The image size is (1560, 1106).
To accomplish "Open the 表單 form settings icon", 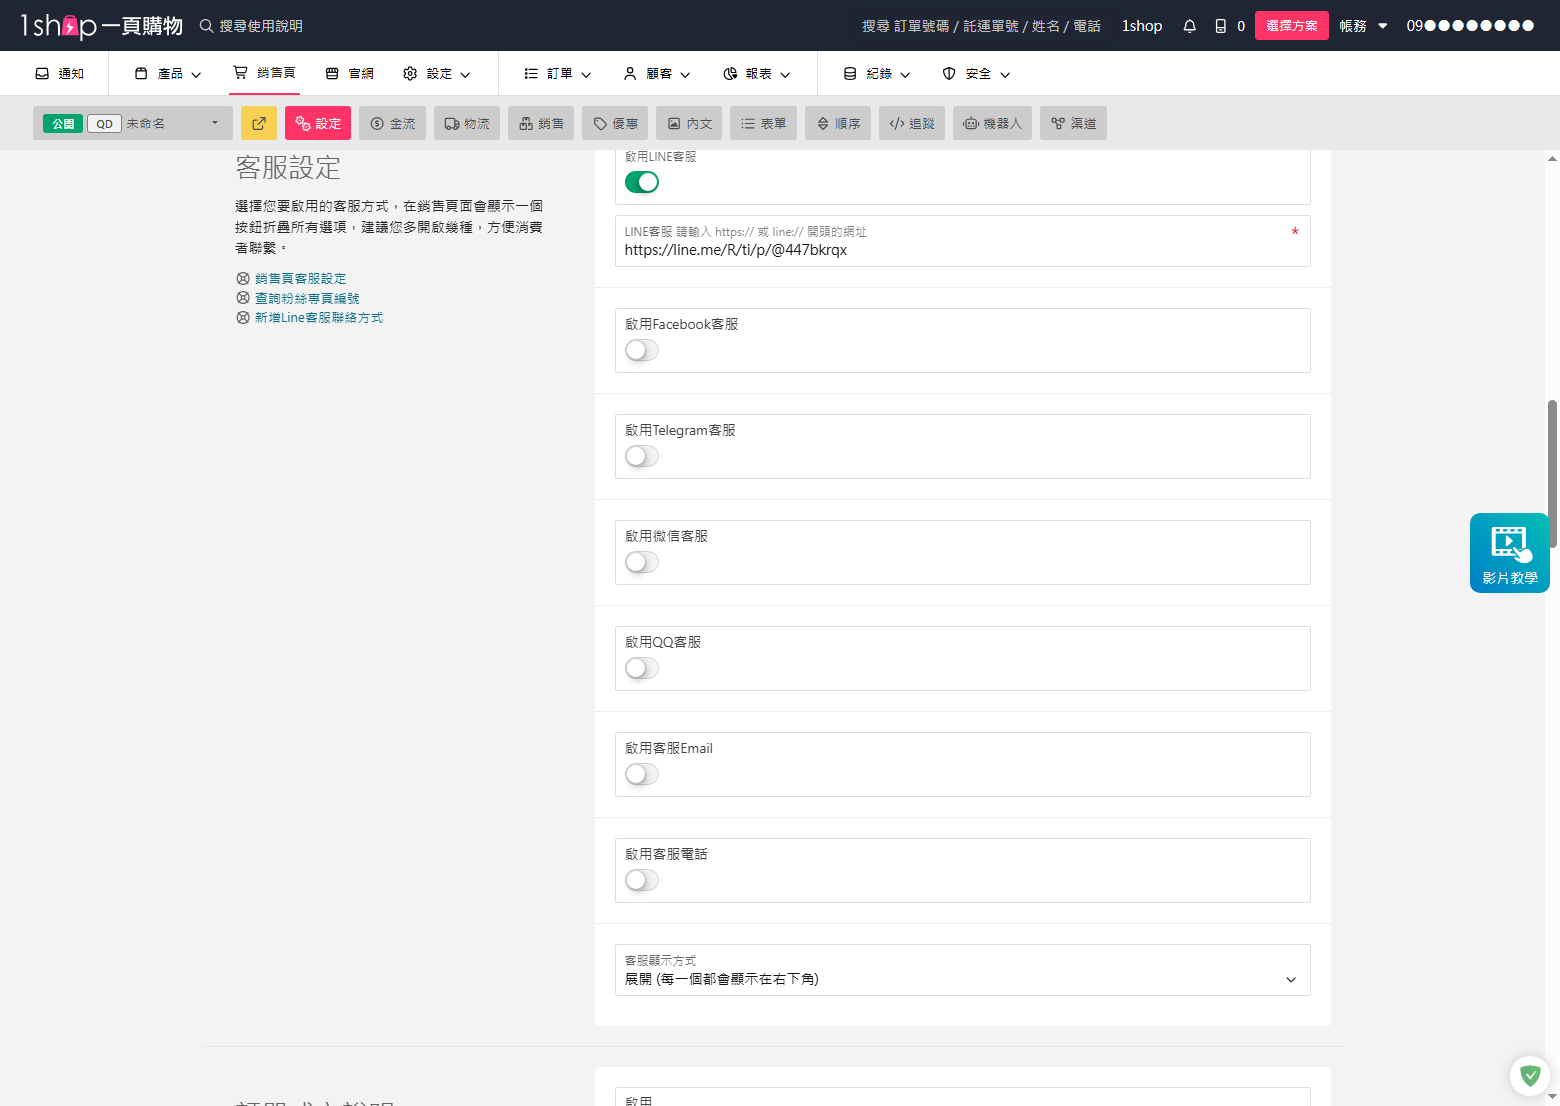I will click(763, 123).
